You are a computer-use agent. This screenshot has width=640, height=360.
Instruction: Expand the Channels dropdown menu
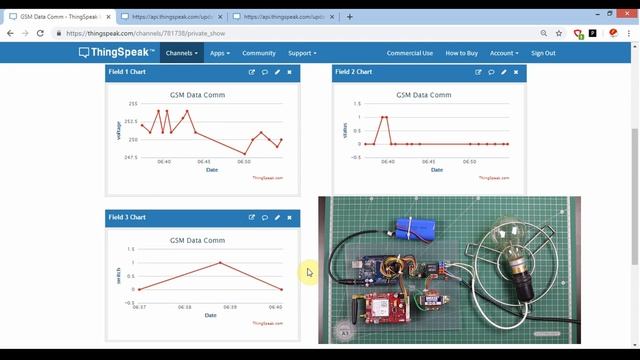click(x=182, y=53)
